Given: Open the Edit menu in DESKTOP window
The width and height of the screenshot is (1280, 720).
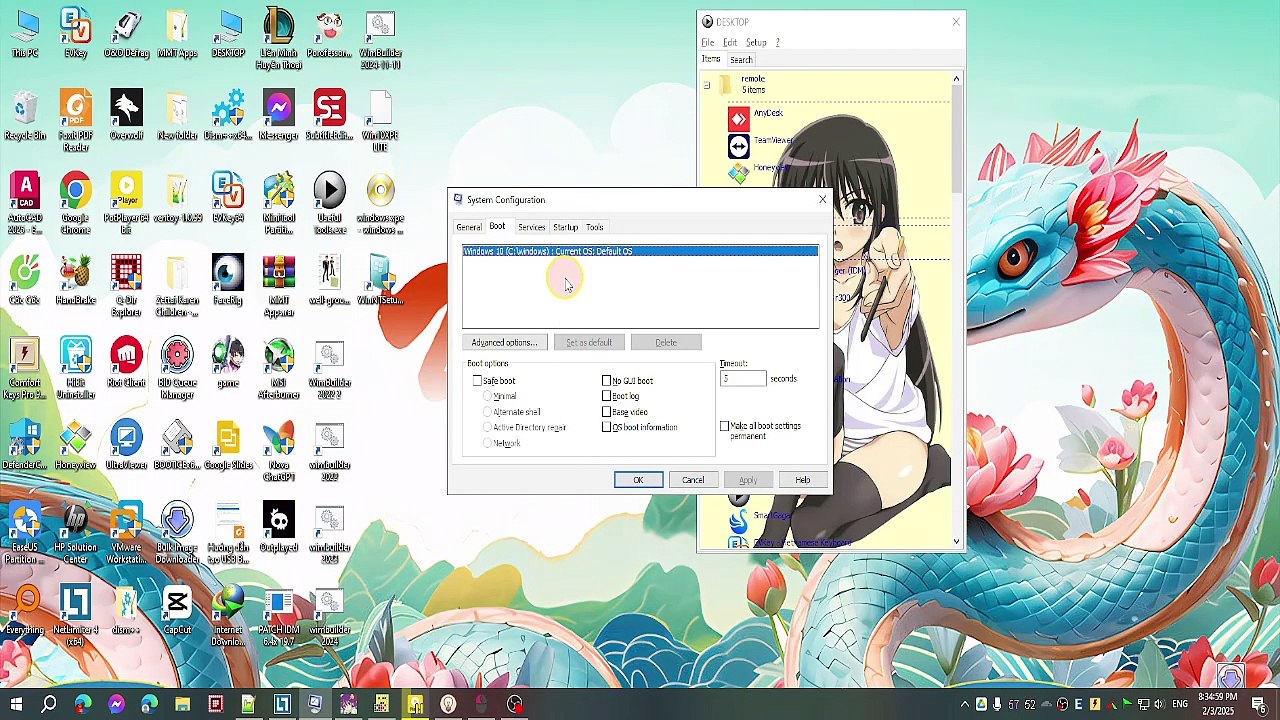Looking at the screenshot, I should pos(730,43).
